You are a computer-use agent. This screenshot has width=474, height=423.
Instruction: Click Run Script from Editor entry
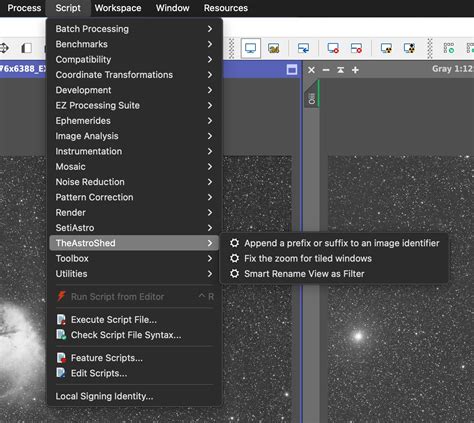(x=134, y=297)
